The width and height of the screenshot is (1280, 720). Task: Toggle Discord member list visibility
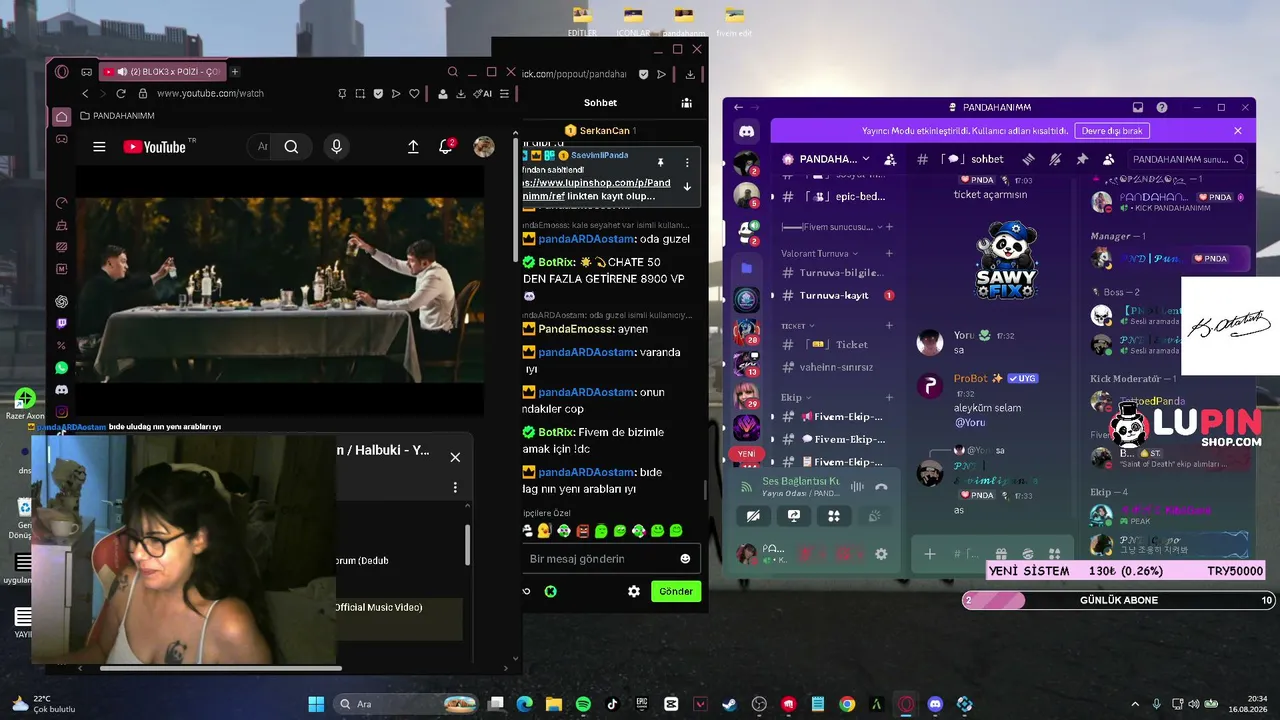pyautogui.click(x=1108, y=159)
